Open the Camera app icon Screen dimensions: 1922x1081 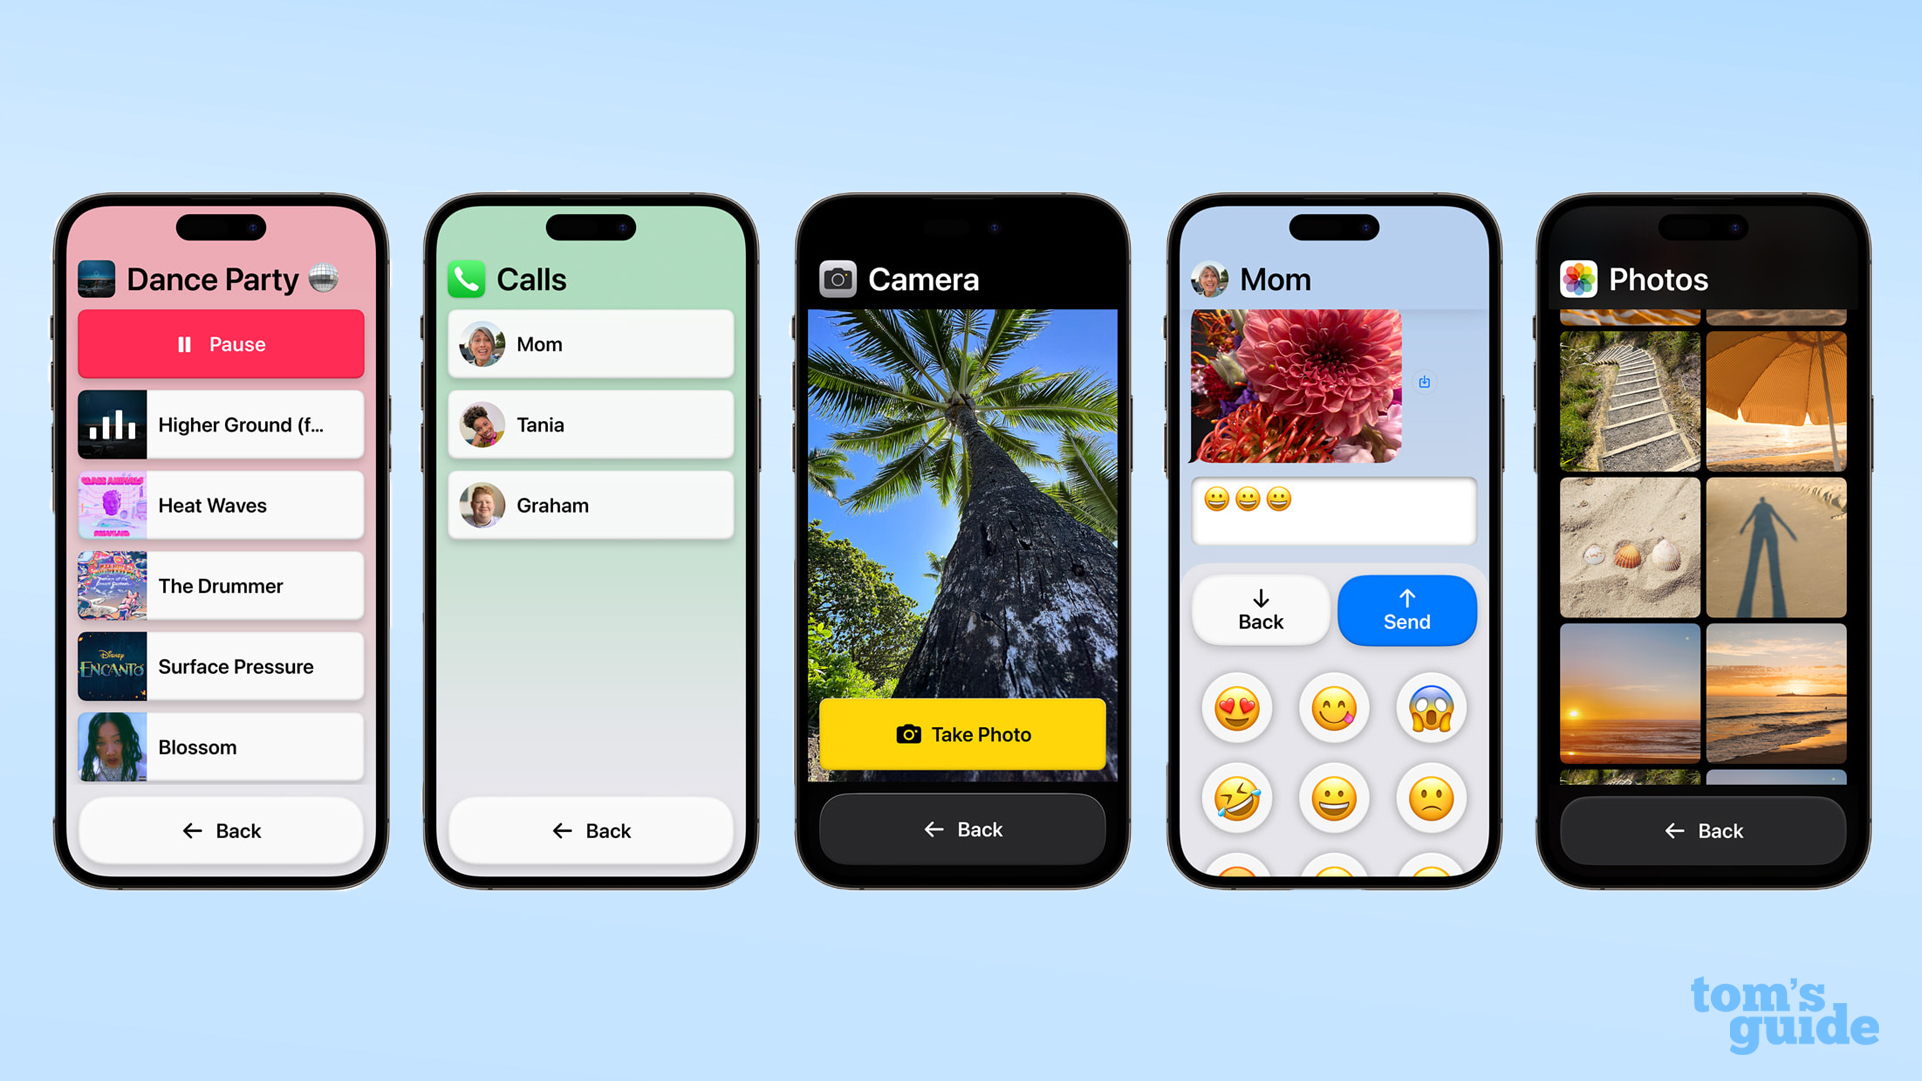pos(836,278)
